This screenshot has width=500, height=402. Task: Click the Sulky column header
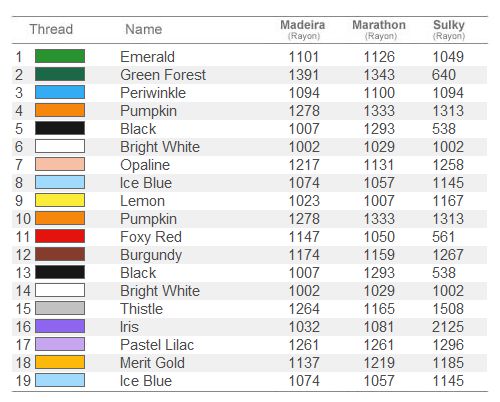(449, 29)
